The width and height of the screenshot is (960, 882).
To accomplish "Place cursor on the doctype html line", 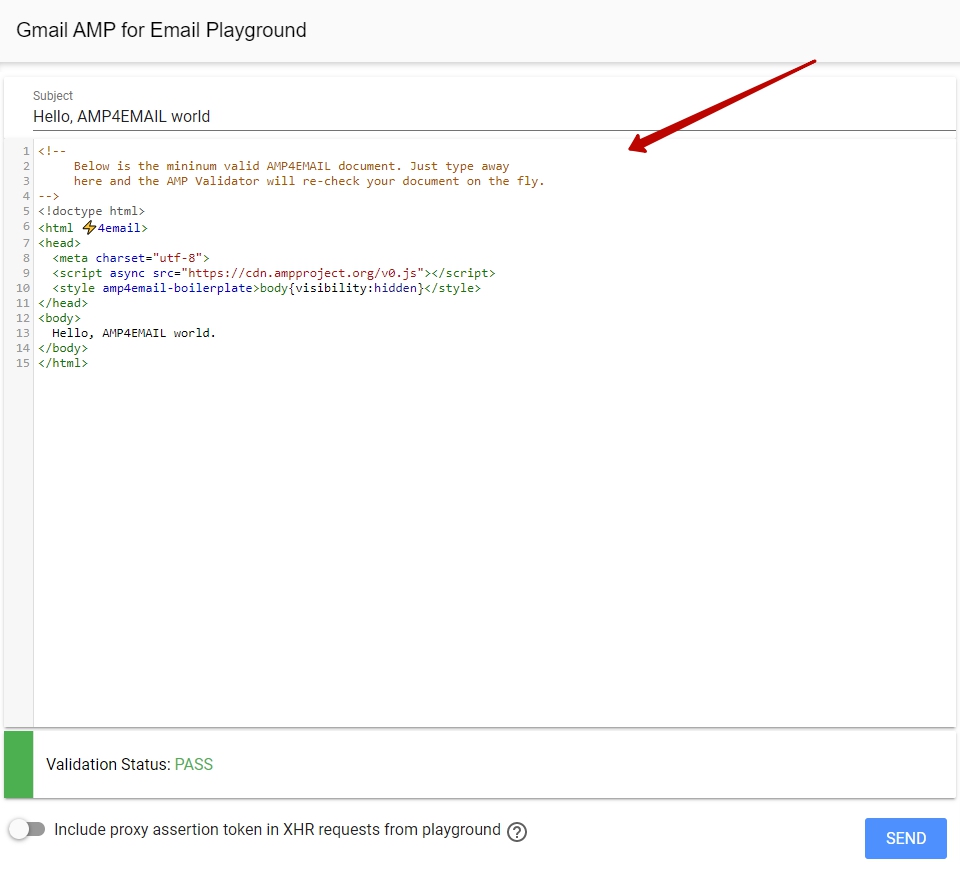I will pos(92,212).
